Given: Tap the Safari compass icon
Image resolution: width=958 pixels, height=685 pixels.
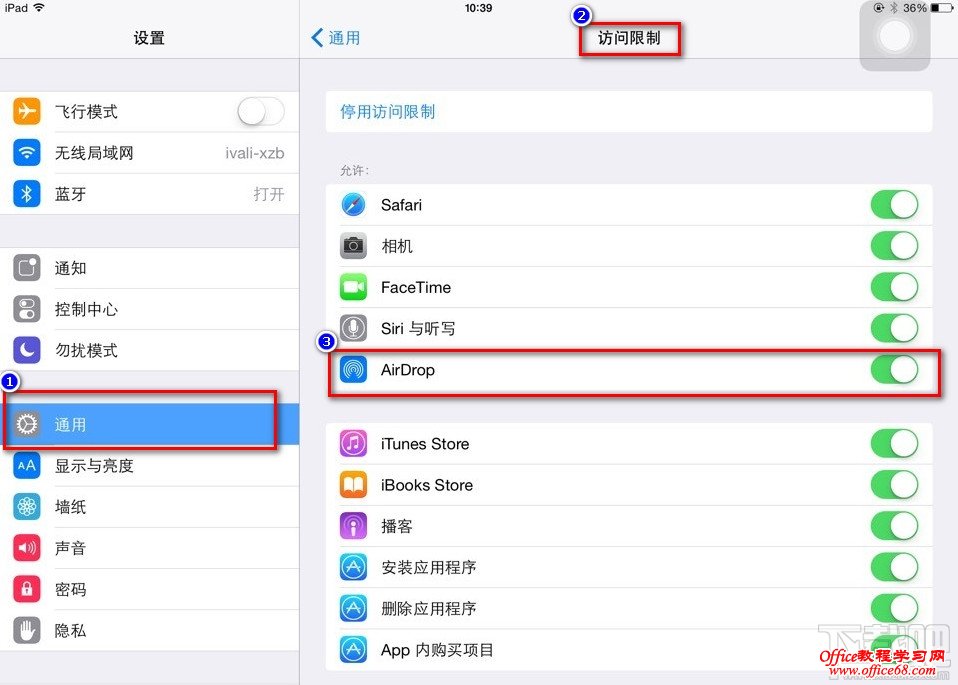Looking at the screenshot, I should [353, 205].
